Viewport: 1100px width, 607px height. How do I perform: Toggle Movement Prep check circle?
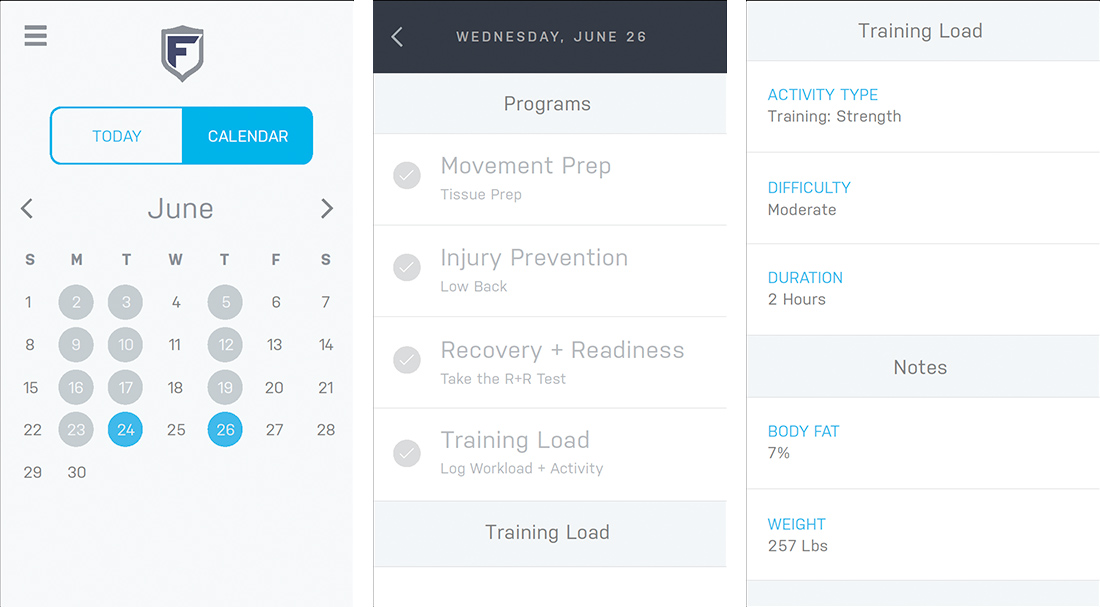406,177
